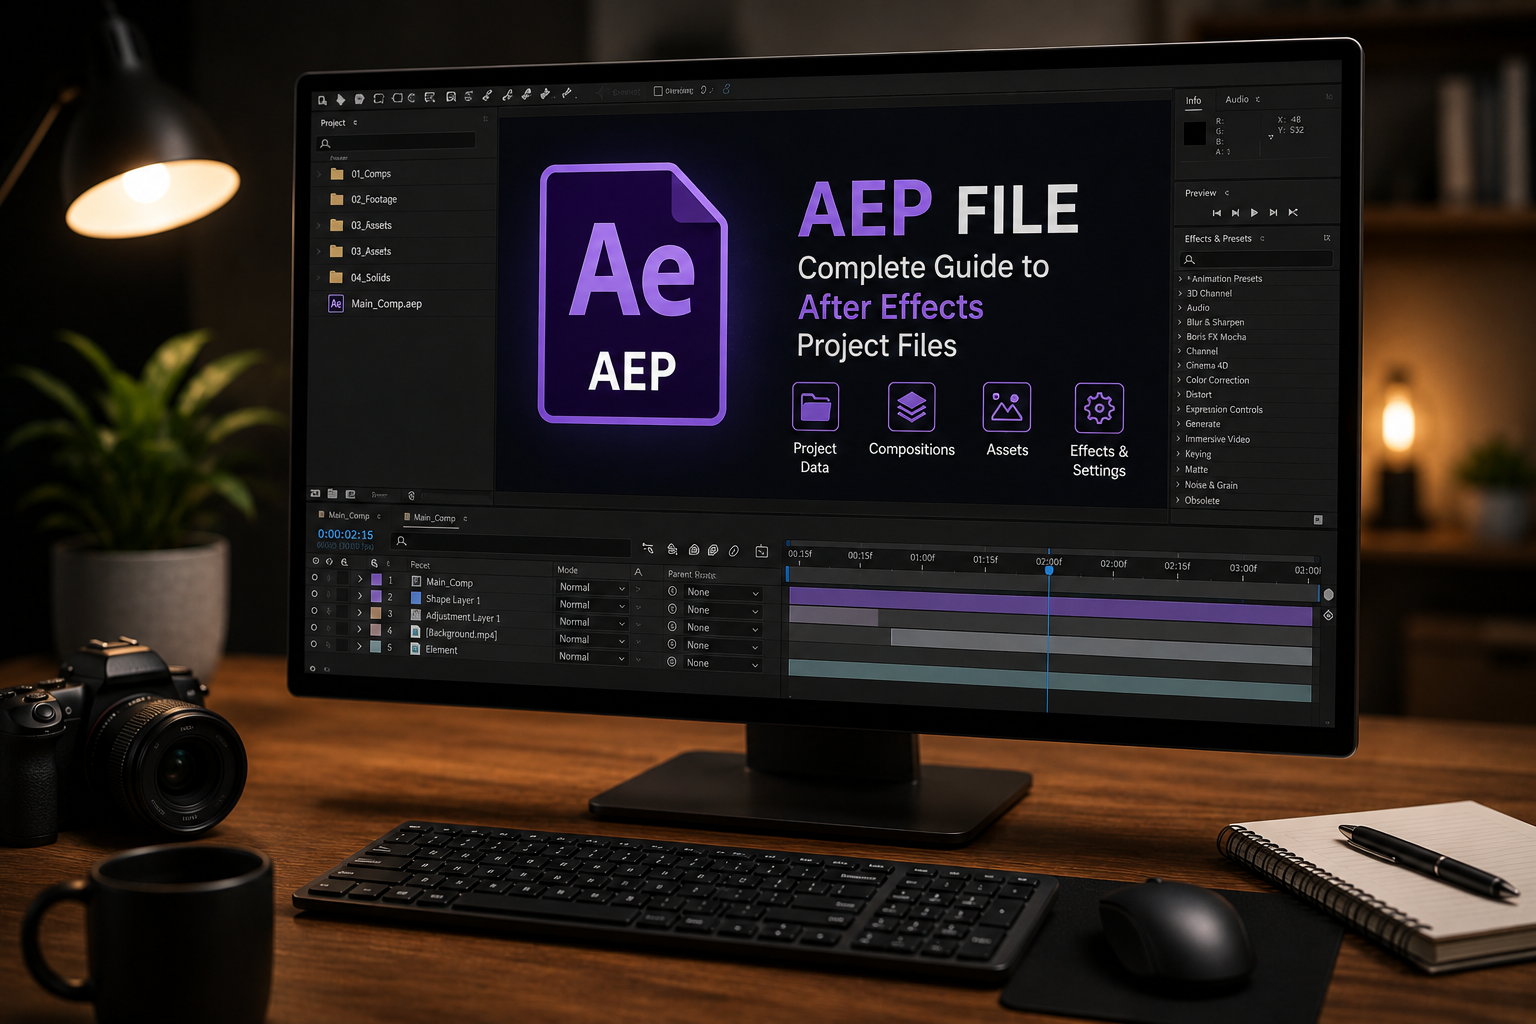Switch to the Info tab

1193,100
